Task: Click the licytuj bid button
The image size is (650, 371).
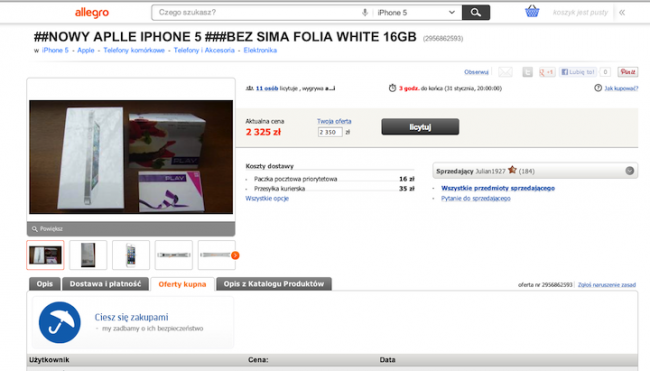Action: (x=420, y=127)
